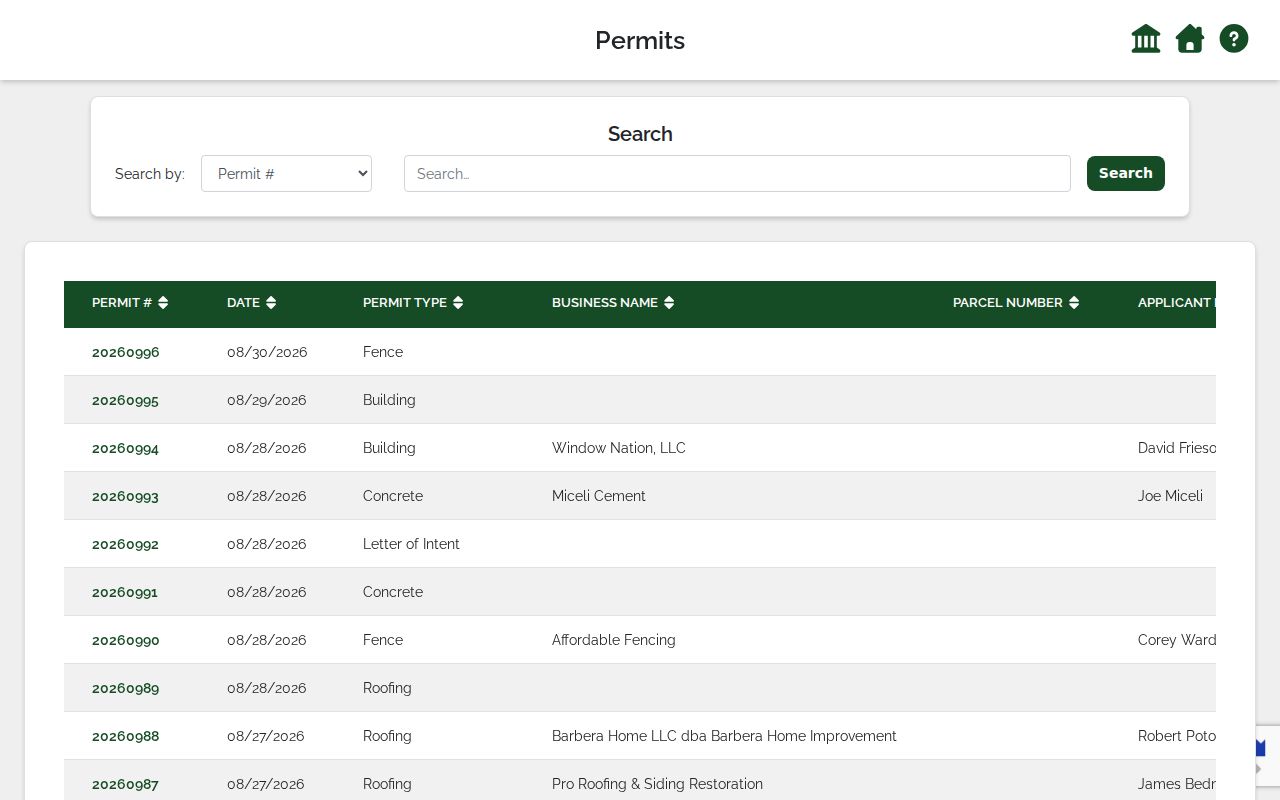Image resolution: width=1280 pixels, height=800 pixels.
Task: Click the Permits page heading
Action: tap(640, 40)
